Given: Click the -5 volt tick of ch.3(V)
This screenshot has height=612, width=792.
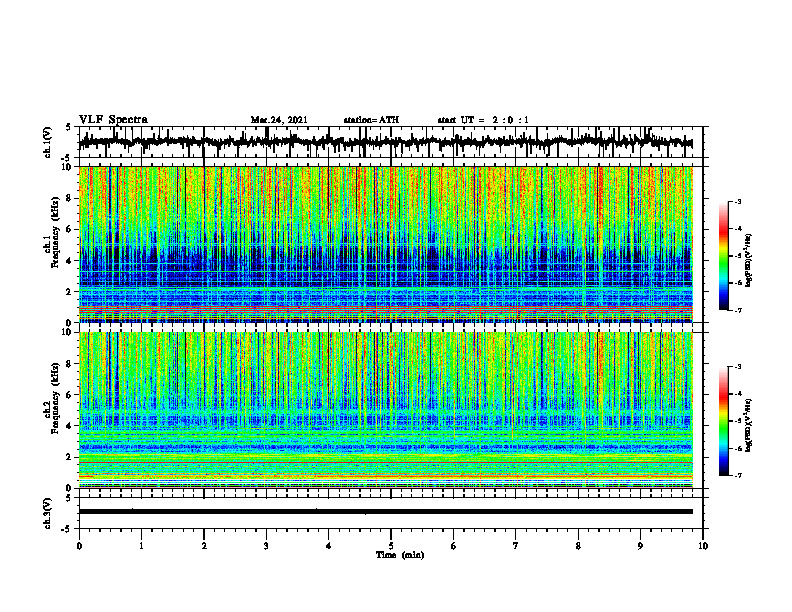Looking at the screenshot, I should pos(67,529).
